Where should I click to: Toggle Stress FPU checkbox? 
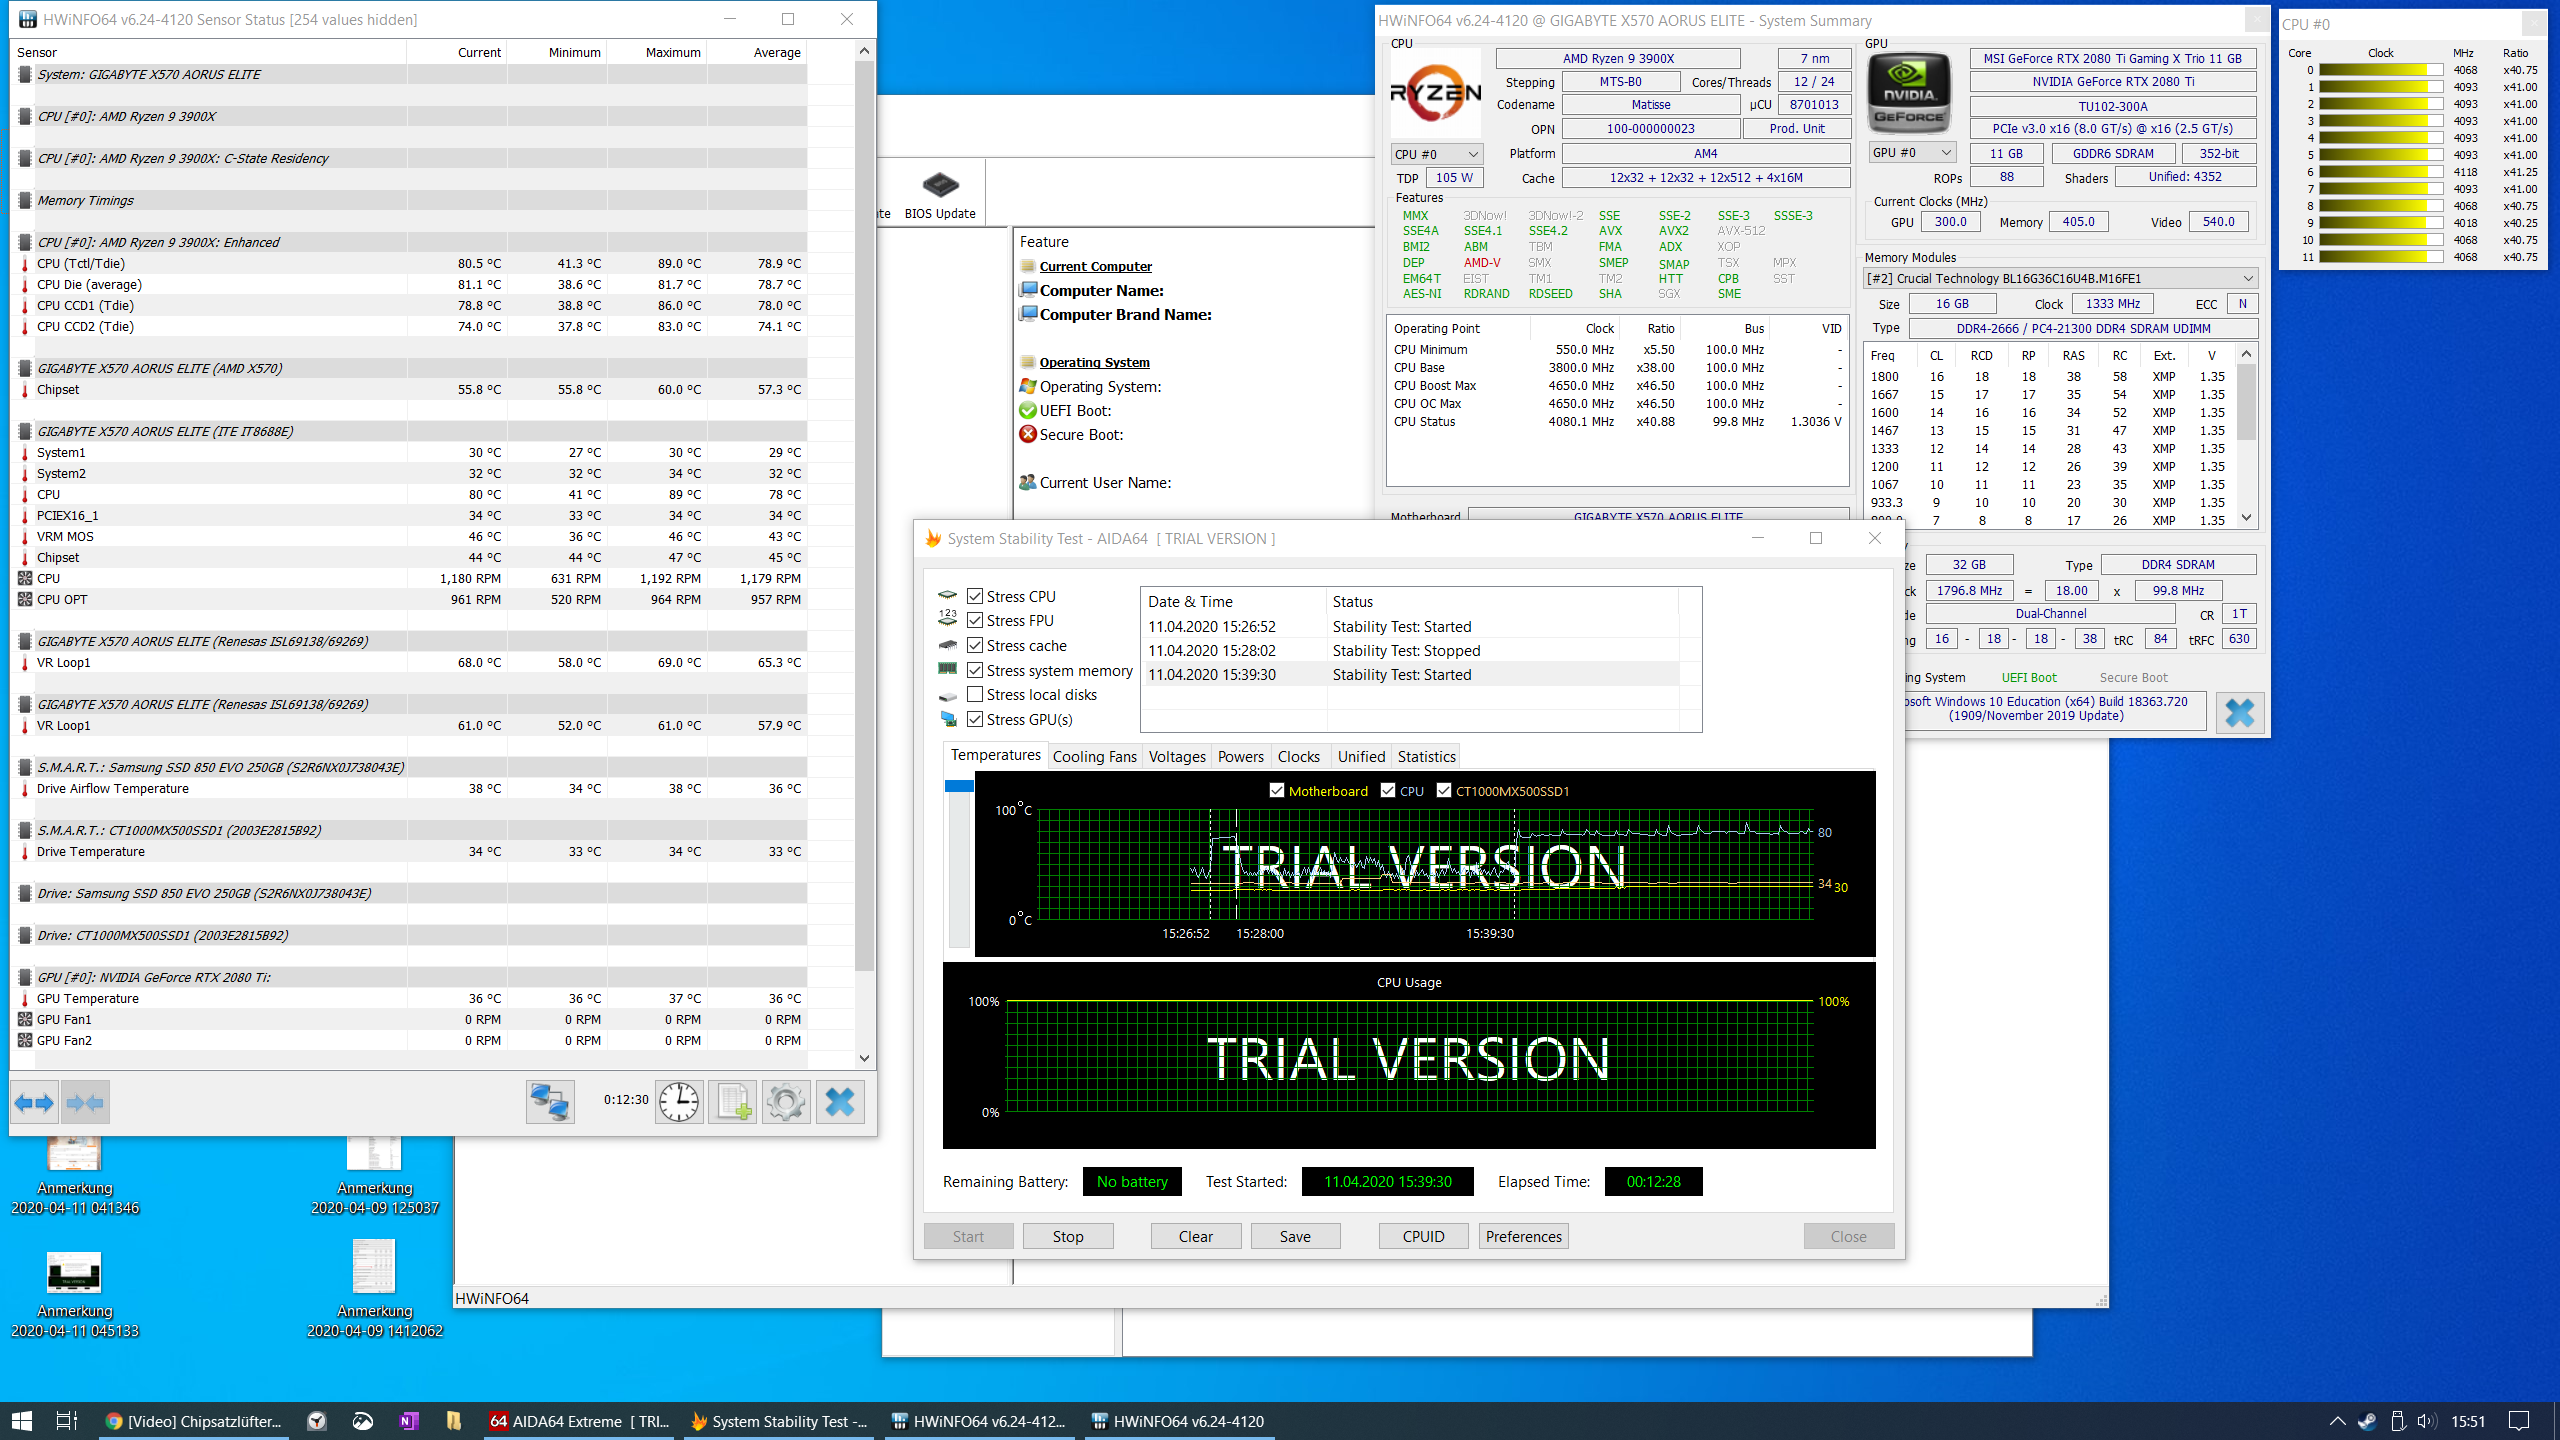975,620
